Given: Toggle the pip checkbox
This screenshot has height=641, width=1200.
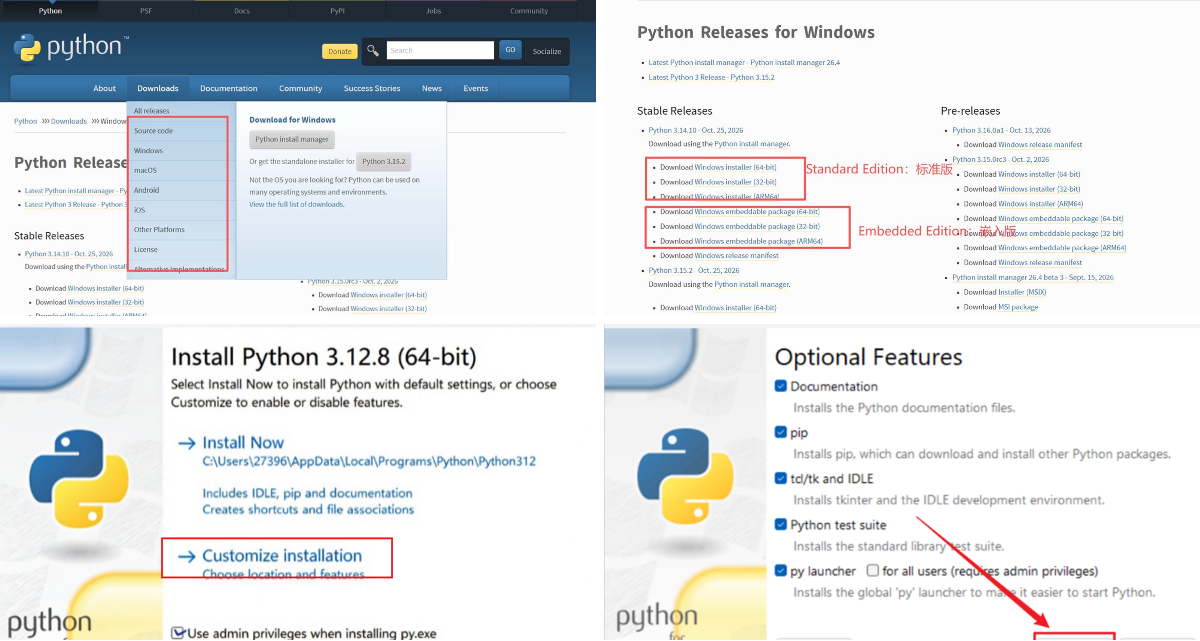Looking at the screenshot, I should coord(781,432).
